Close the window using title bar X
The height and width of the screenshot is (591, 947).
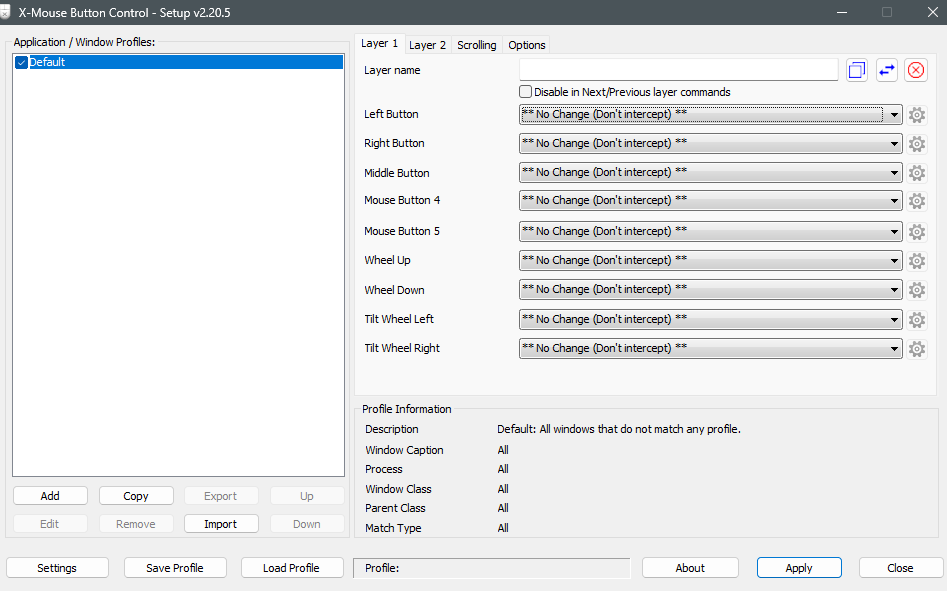click(x=933, y=12)
